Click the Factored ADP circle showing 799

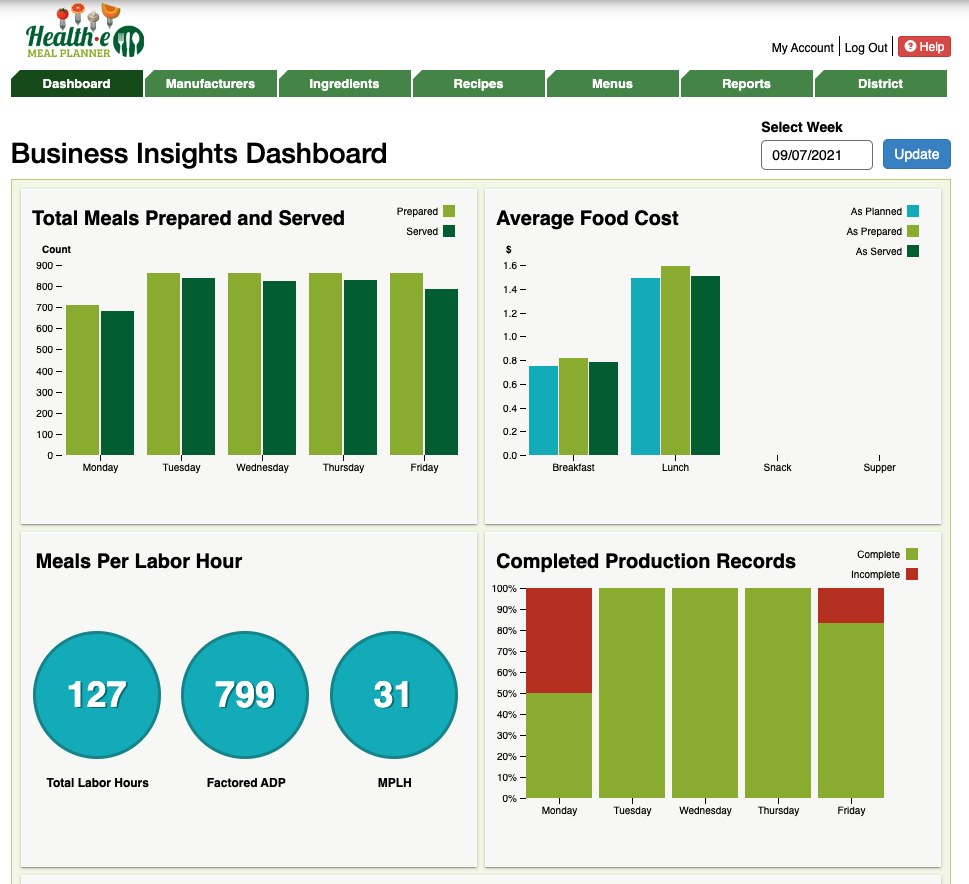click(245, 695)
